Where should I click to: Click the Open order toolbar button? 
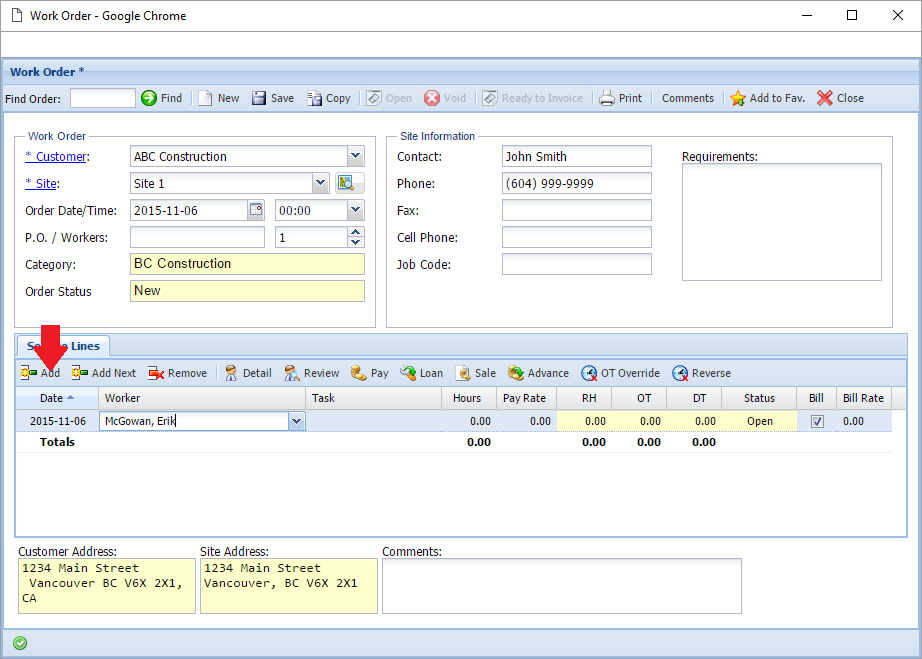pyautogui.click(x=389, y=98)
